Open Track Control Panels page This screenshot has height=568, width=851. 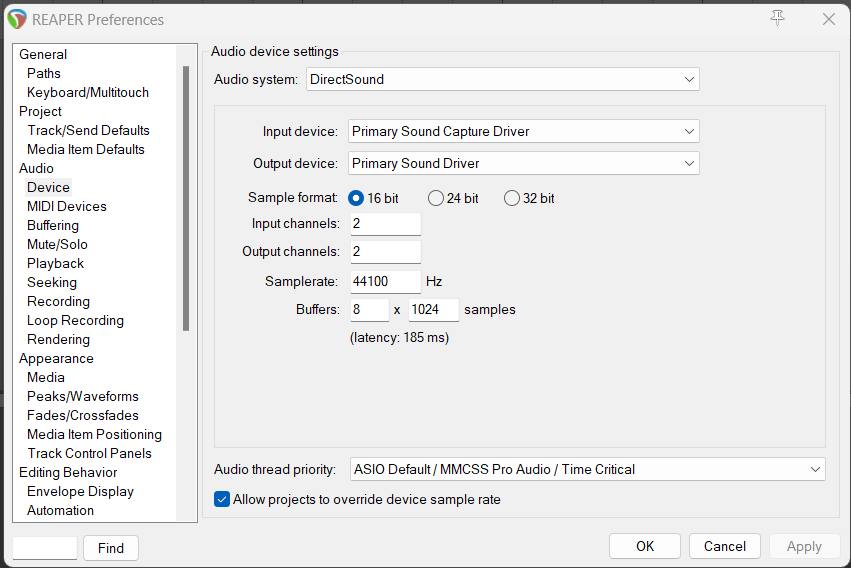click(90, 453)
